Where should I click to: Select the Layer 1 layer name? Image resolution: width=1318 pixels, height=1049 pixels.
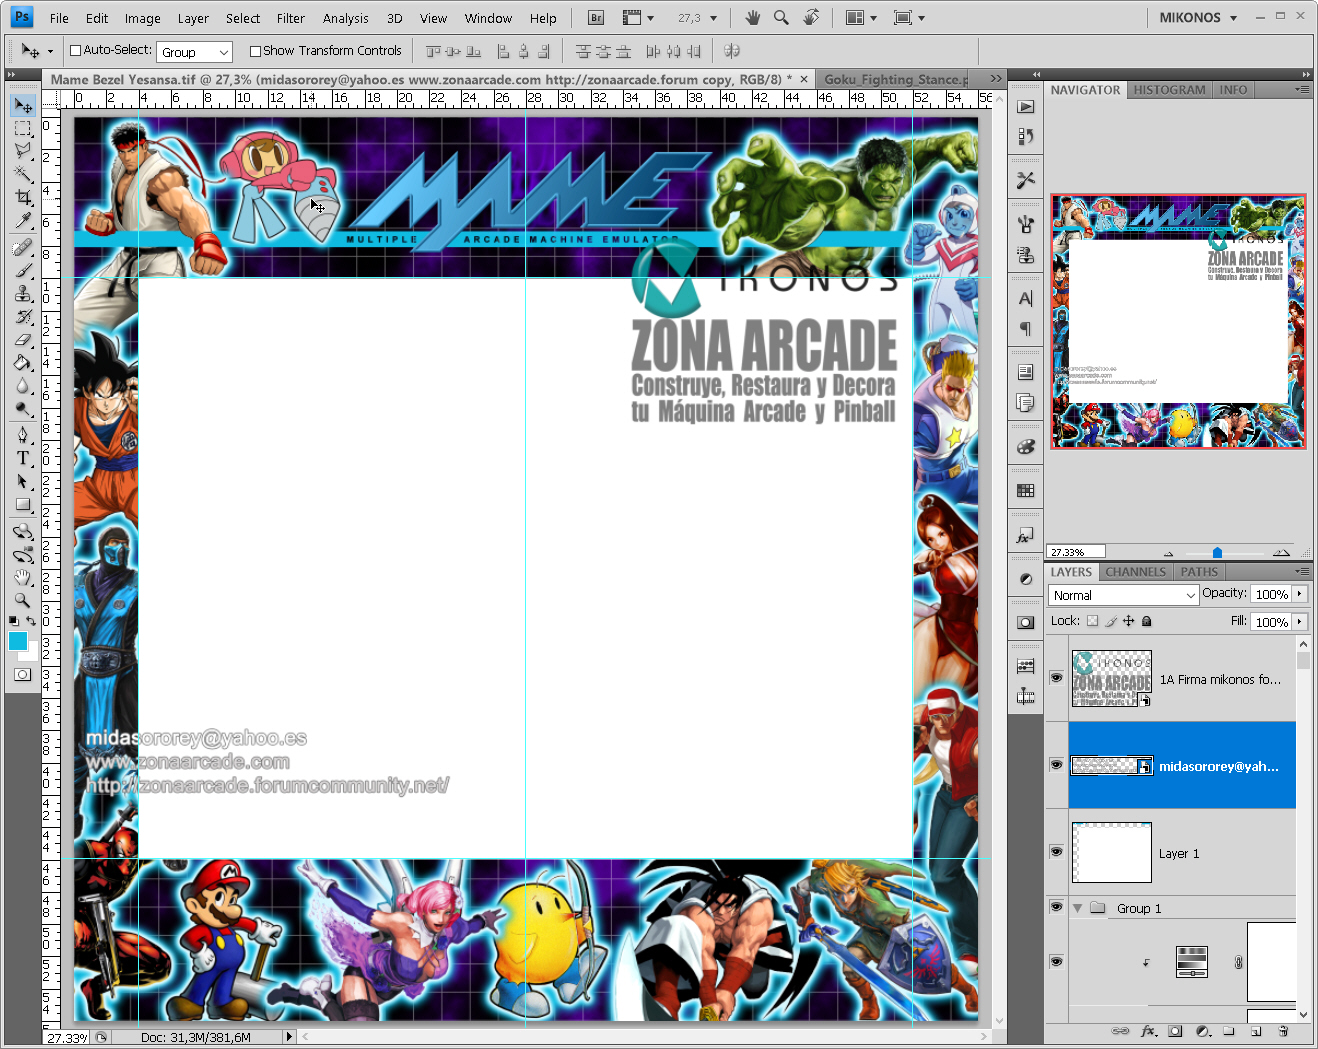coord(1178,854)
